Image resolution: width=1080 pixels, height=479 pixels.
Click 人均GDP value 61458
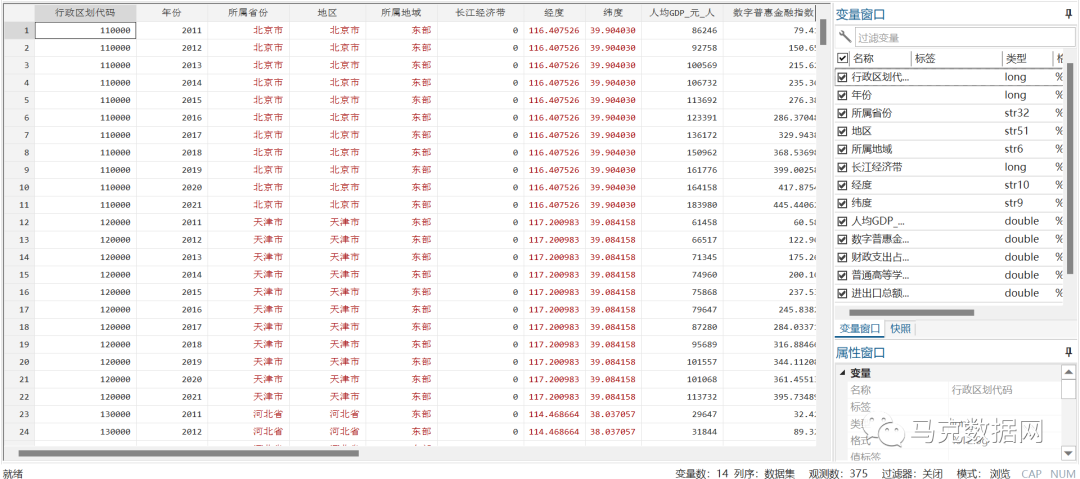coord(703,223)
